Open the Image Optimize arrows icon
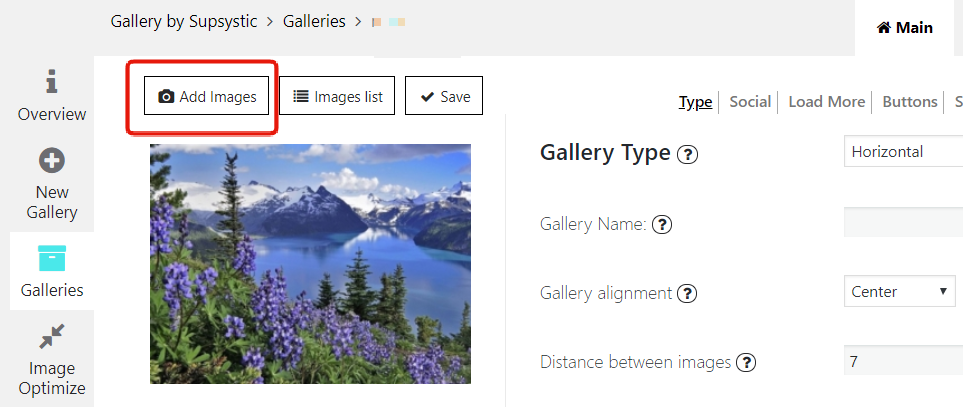Image resolution: width=963 pixels, height=407 pixels. [x=52, y=336]
